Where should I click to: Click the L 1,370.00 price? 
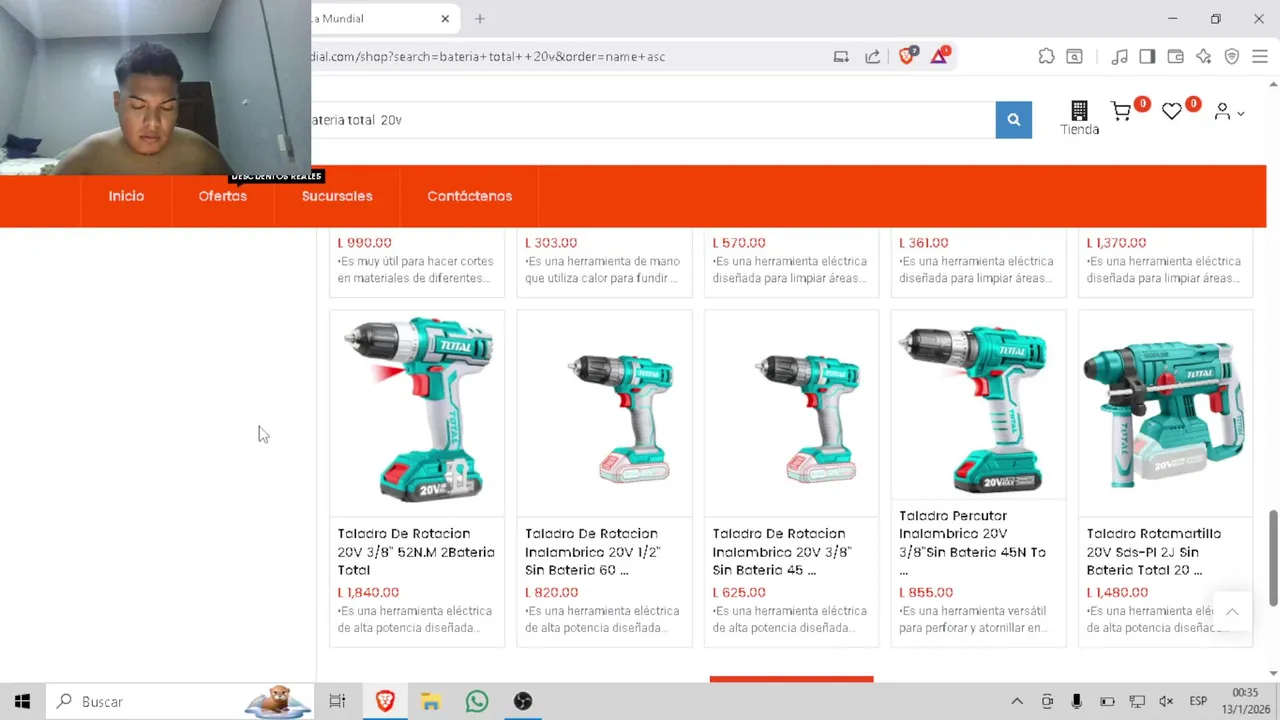coord(1116,242)
